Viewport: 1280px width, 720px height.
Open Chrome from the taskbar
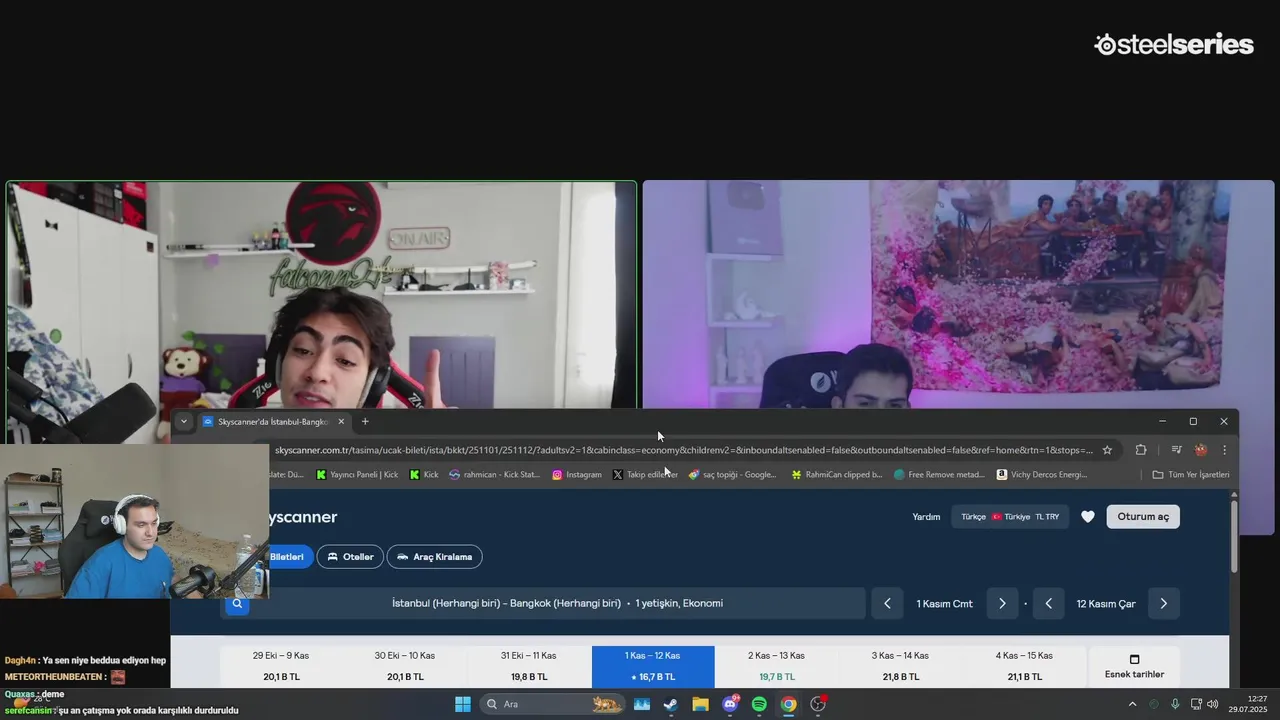[x=789, y=704]
